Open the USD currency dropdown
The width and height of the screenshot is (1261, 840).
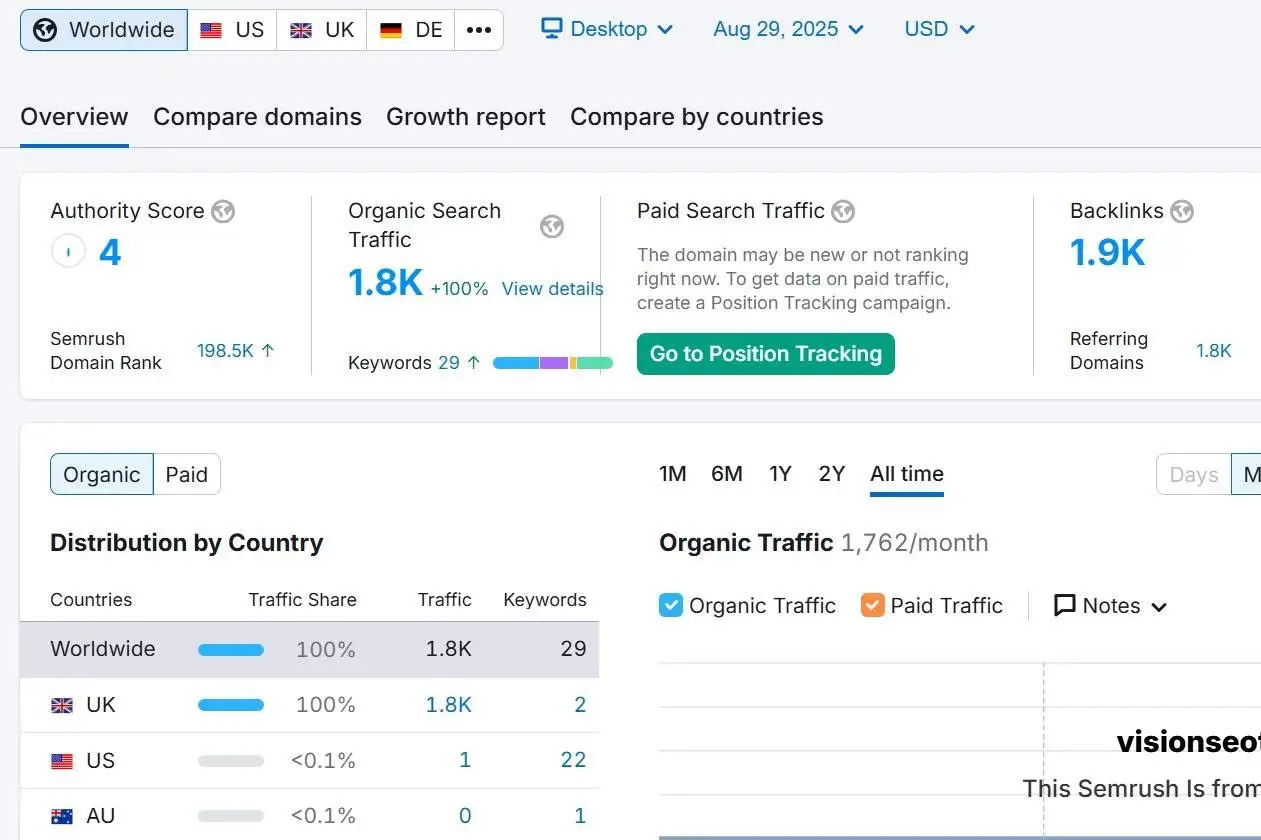click(938, 29)
